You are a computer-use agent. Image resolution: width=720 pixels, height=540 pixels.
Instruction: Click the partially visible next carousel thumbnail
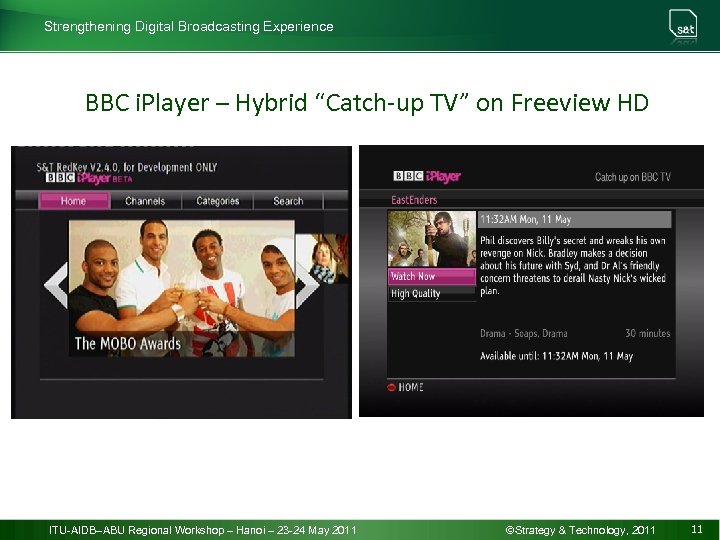click(322, 259)
